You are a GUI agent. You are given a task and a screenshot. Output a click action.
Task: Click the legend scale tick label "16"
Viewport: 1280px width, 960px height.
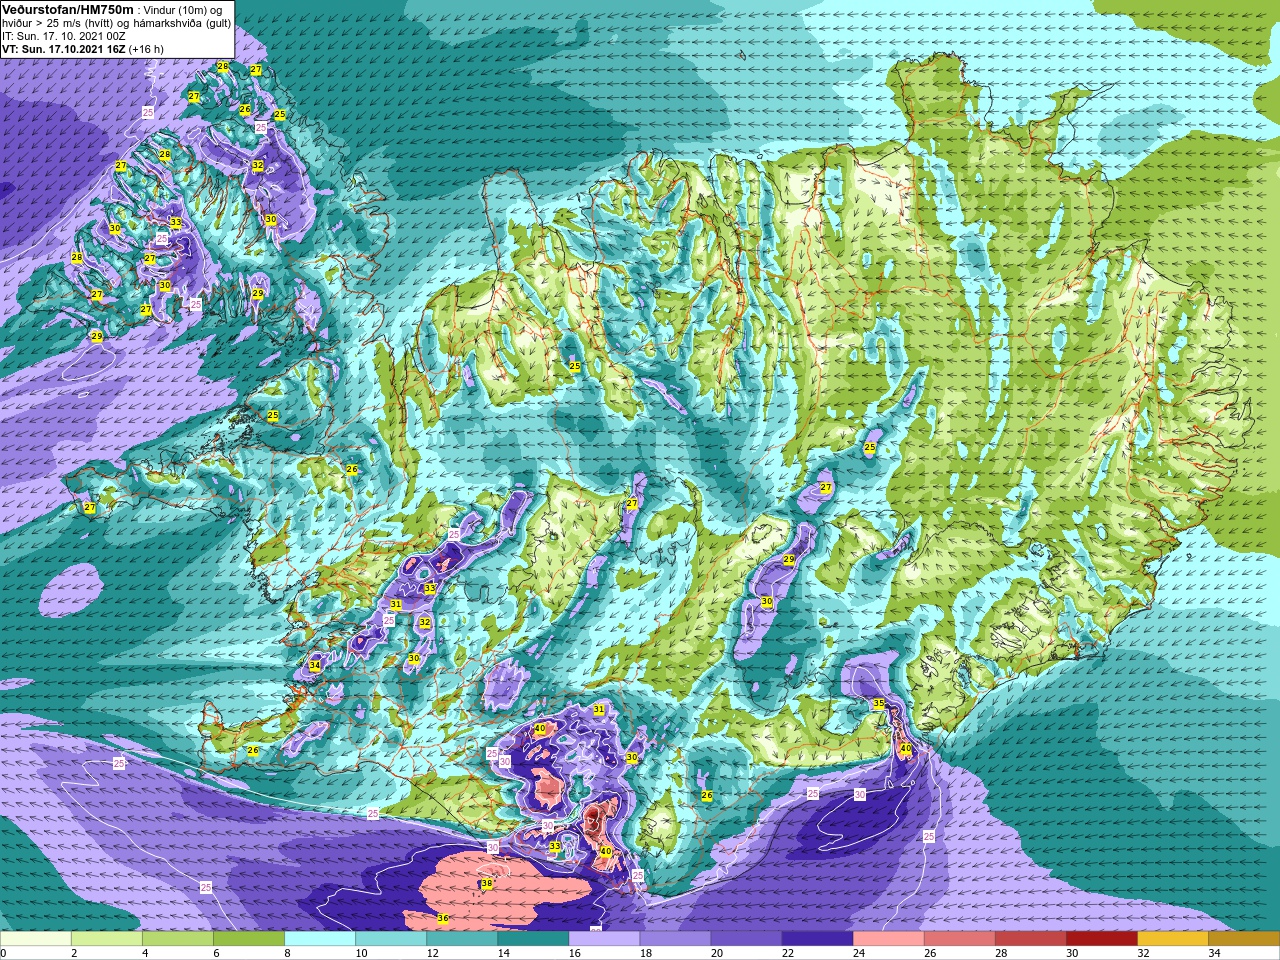point(575,953)
